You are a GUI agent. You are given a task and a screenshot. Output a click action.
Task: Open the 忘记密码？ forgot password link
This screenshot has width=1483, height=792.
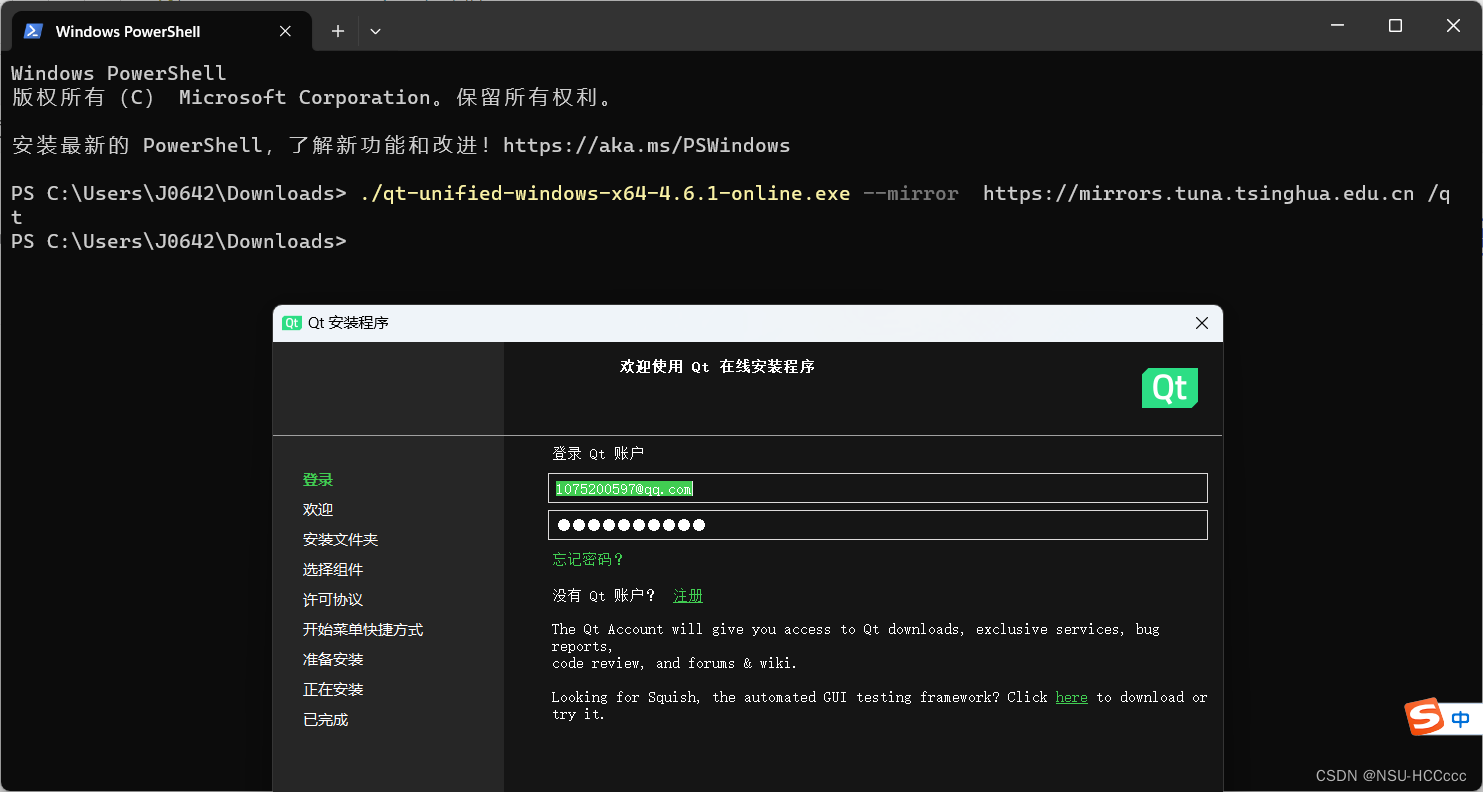tap(588, 560)
